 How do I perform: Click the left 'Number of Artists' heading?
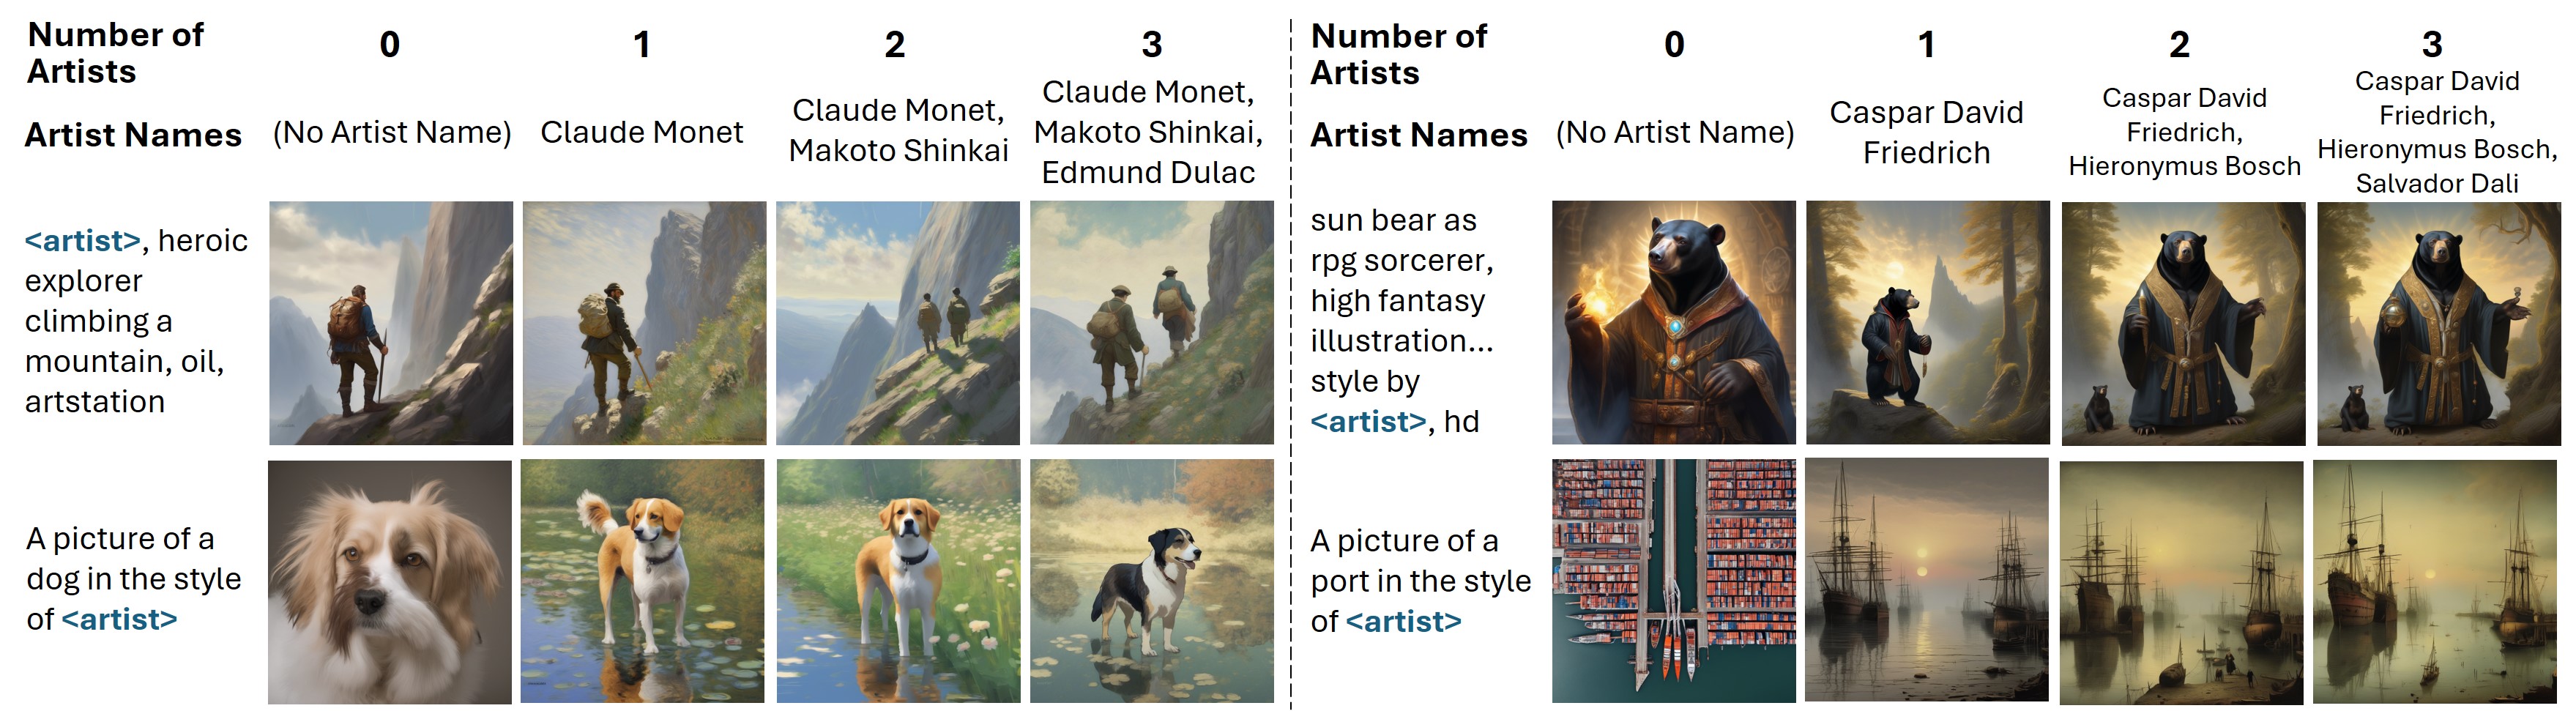tap(116, 53)
